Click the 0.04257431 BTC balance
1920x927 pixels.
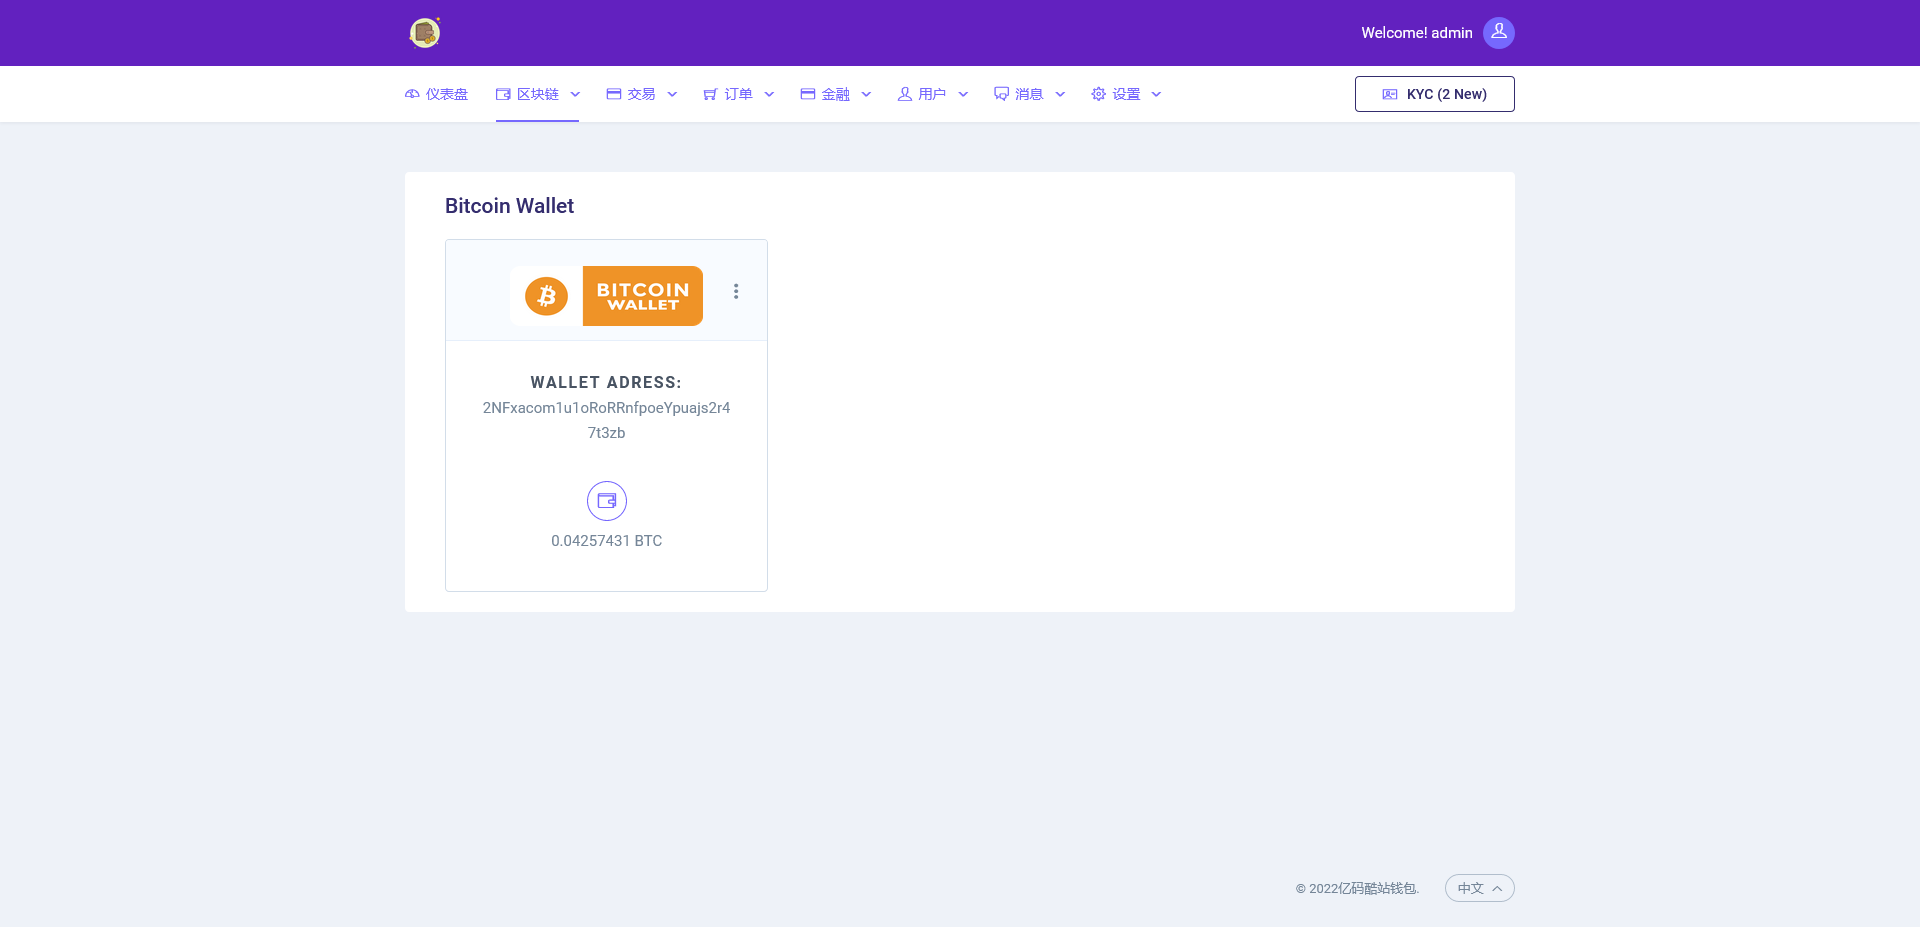[x=606, y=541]
